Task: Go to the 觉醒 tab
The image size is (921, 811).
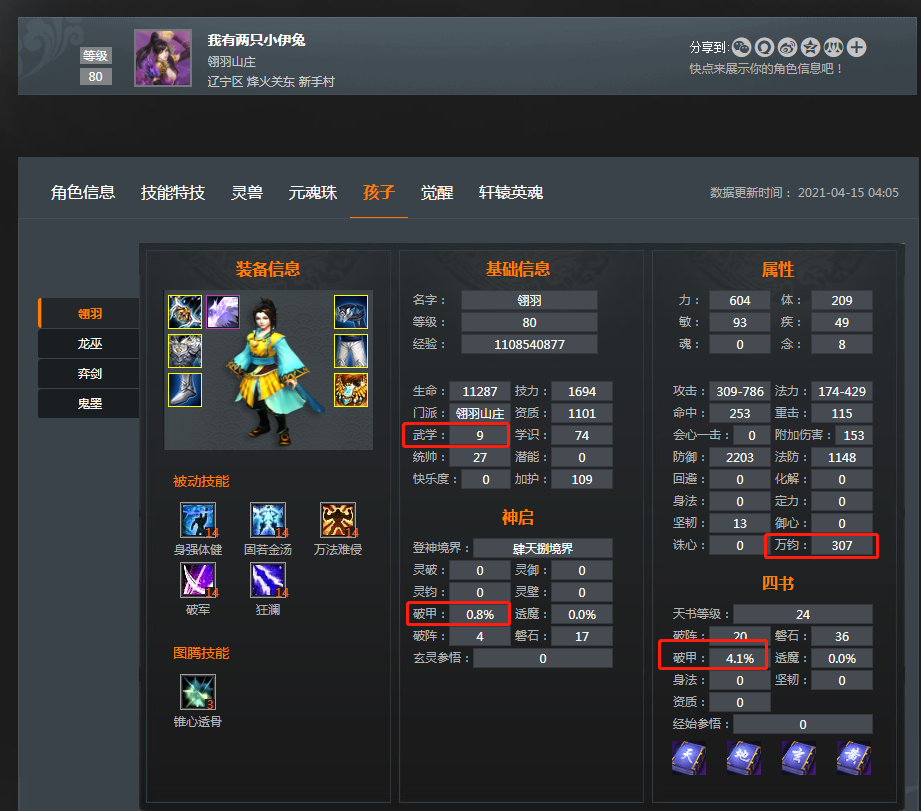Action: click(436, 193)
